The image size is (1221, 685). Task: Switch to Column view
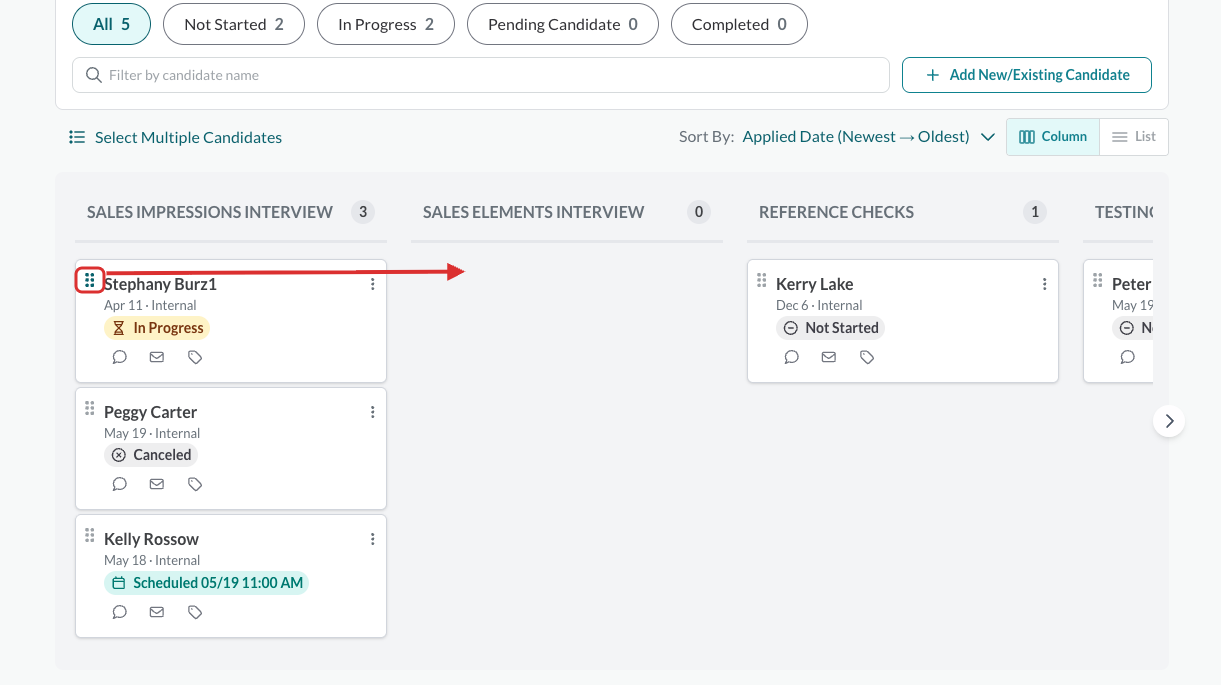pos(1053,137)
